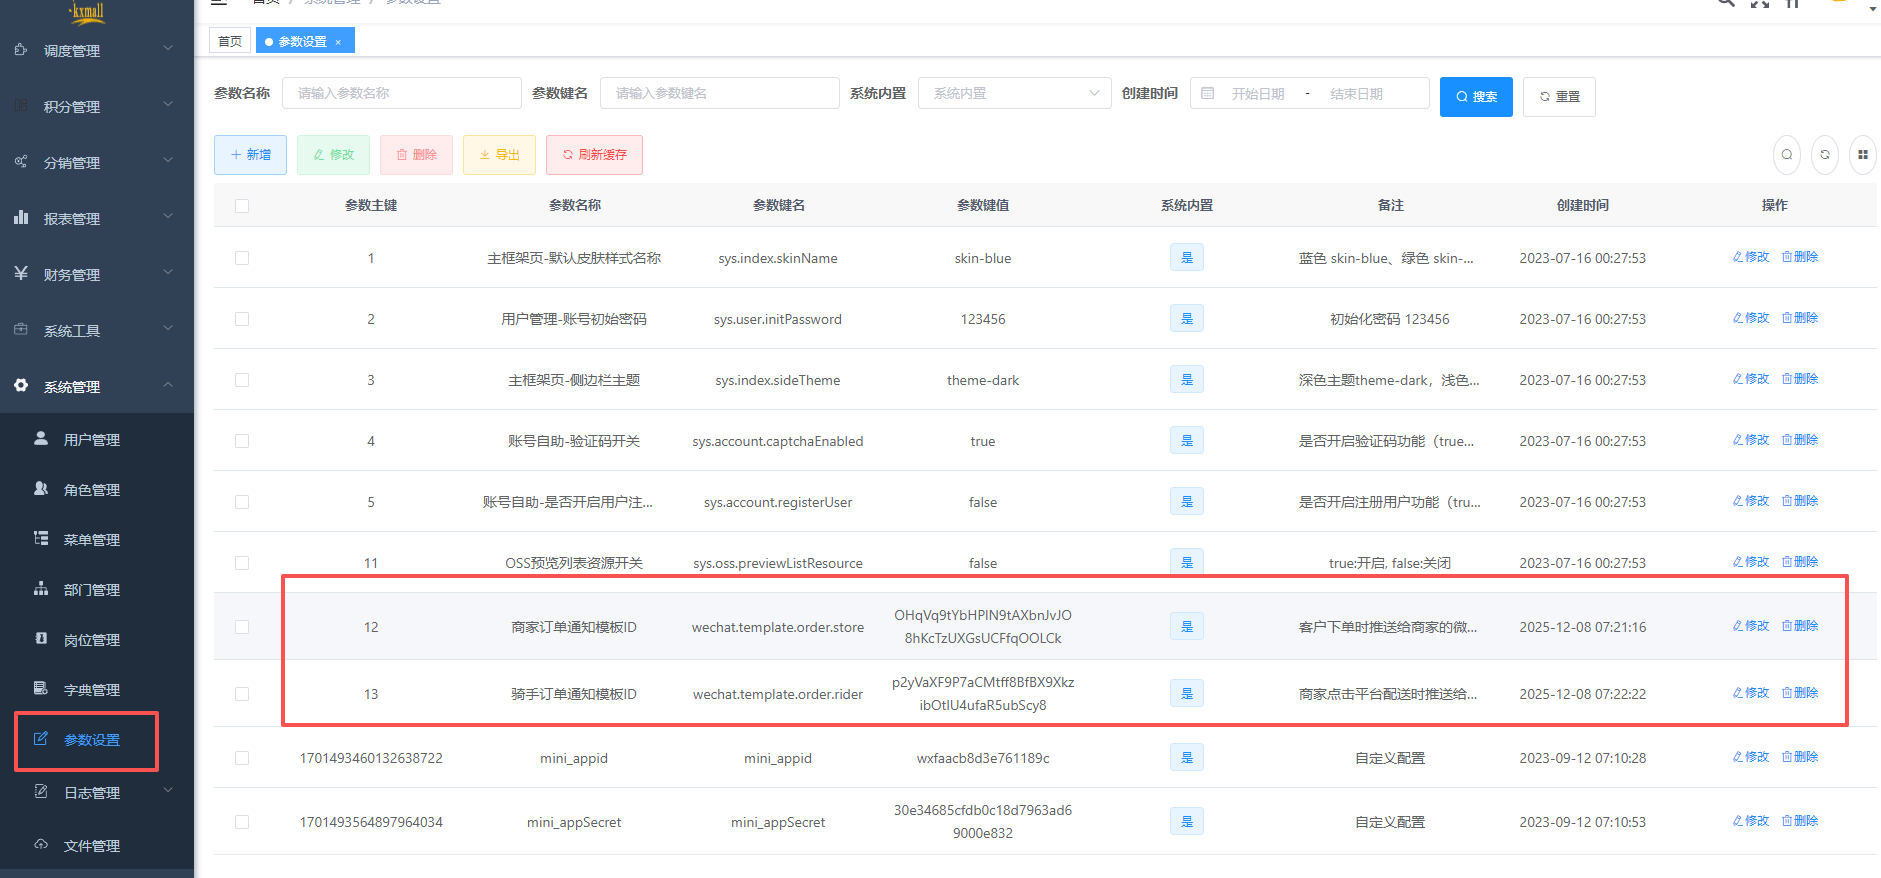
Task: Click the round search toggle icon
Action: click(x=1786, y=155)
